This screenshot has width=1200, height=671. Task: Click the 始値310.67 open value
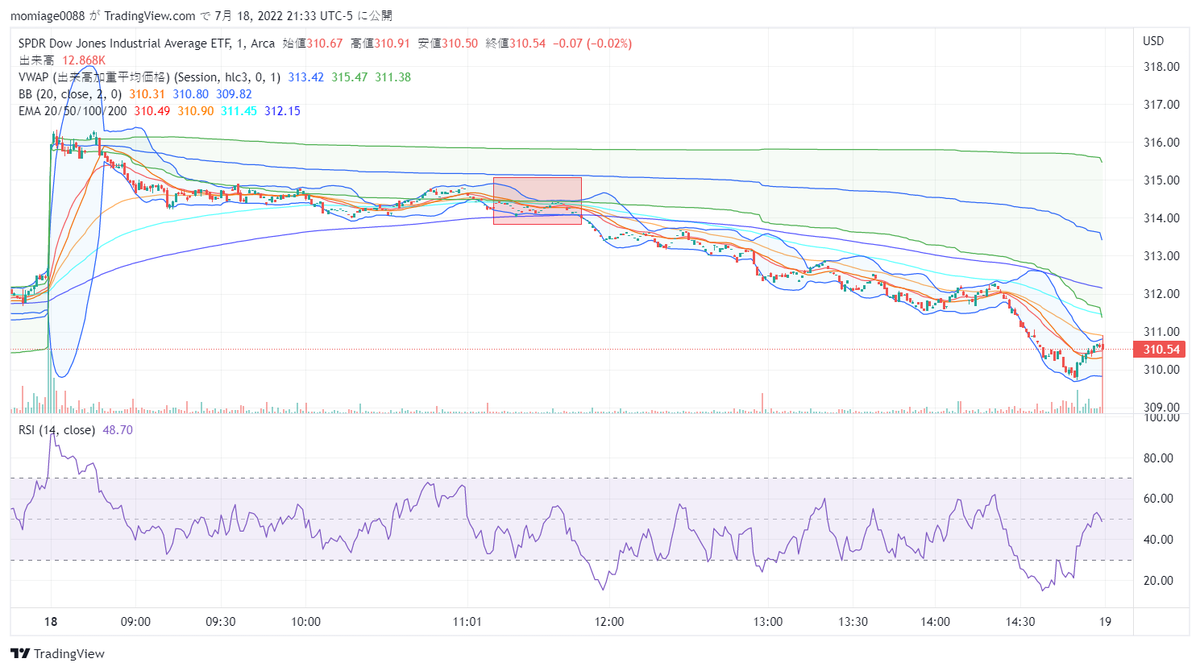[x=315, y=44]
